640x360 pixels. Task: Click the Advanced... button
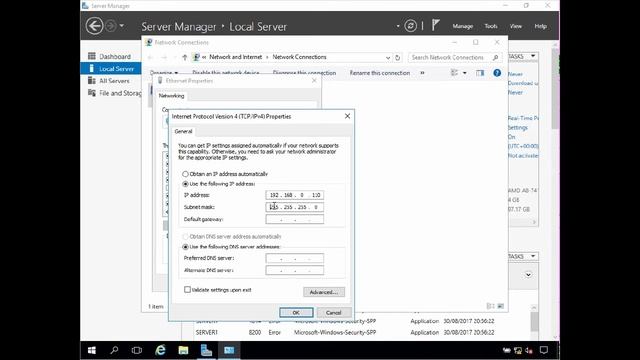click(324, 292)
